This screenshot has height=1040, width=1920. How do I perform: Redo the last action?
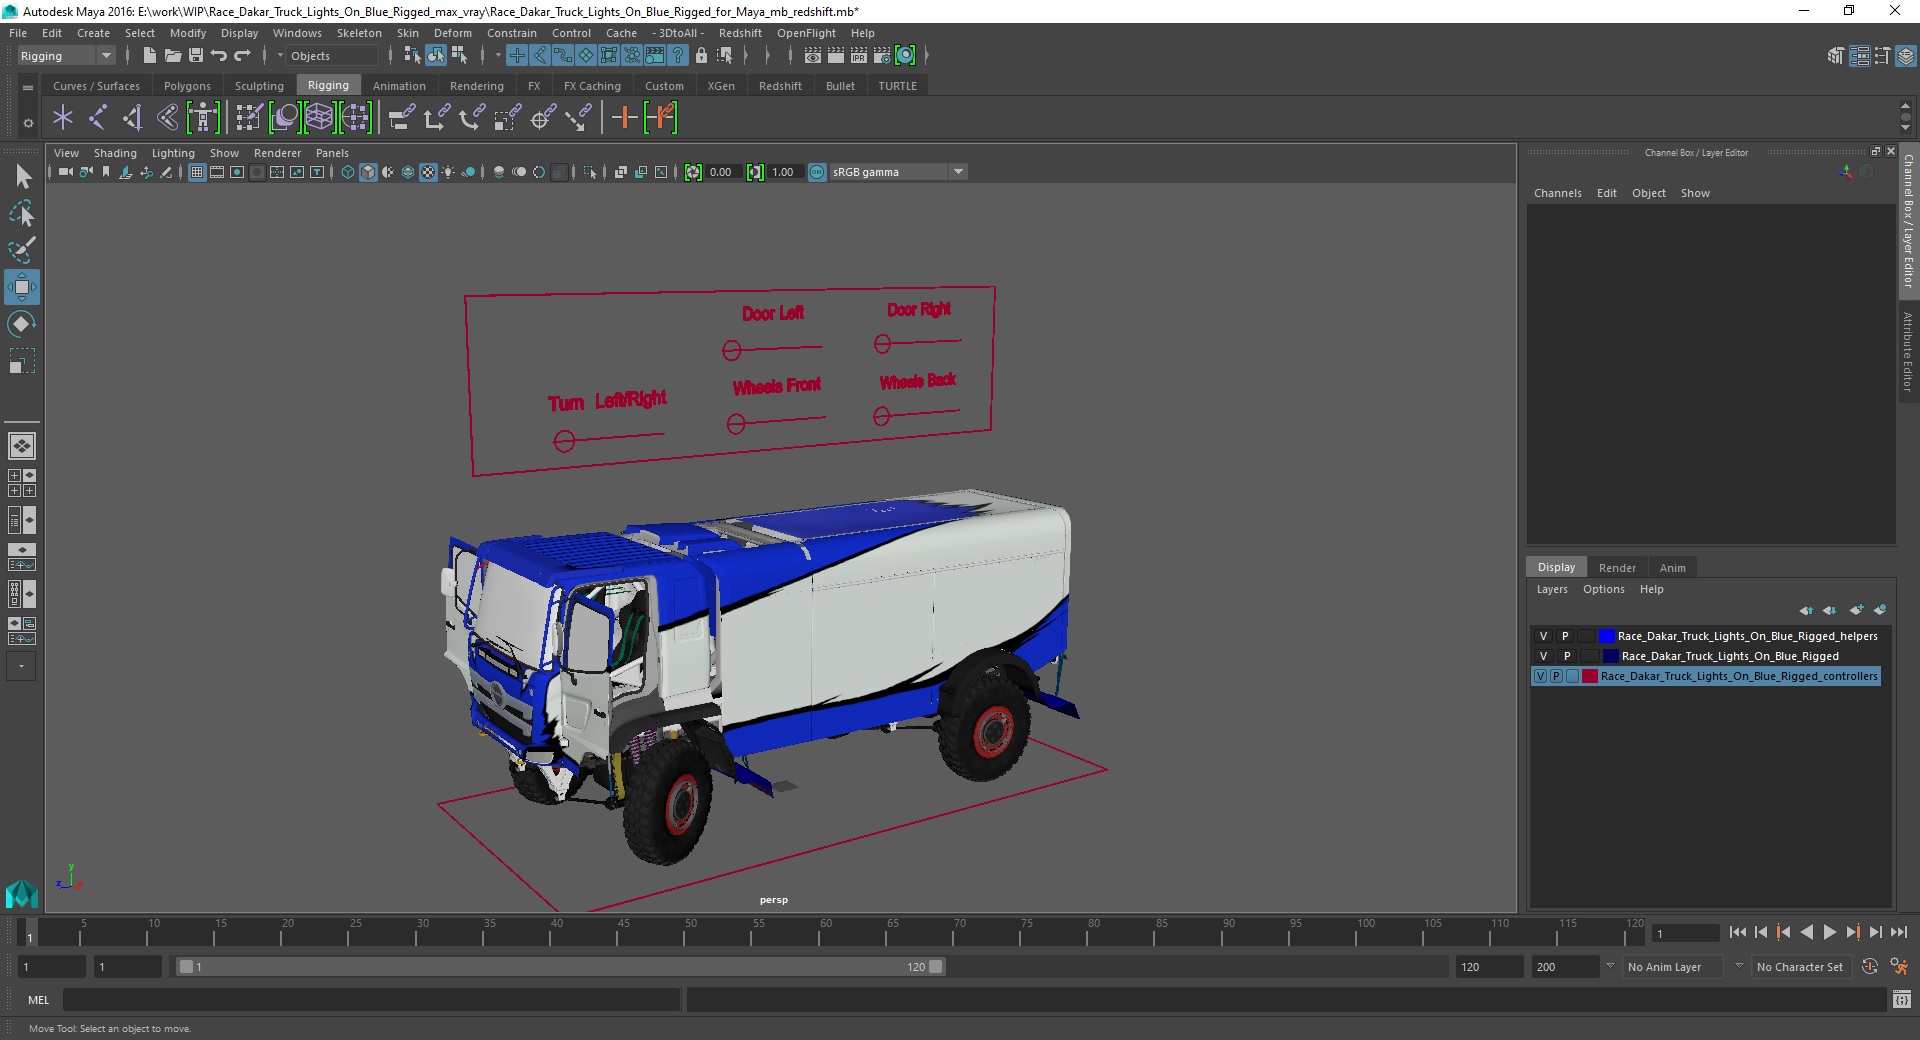(x=242, y=56)
